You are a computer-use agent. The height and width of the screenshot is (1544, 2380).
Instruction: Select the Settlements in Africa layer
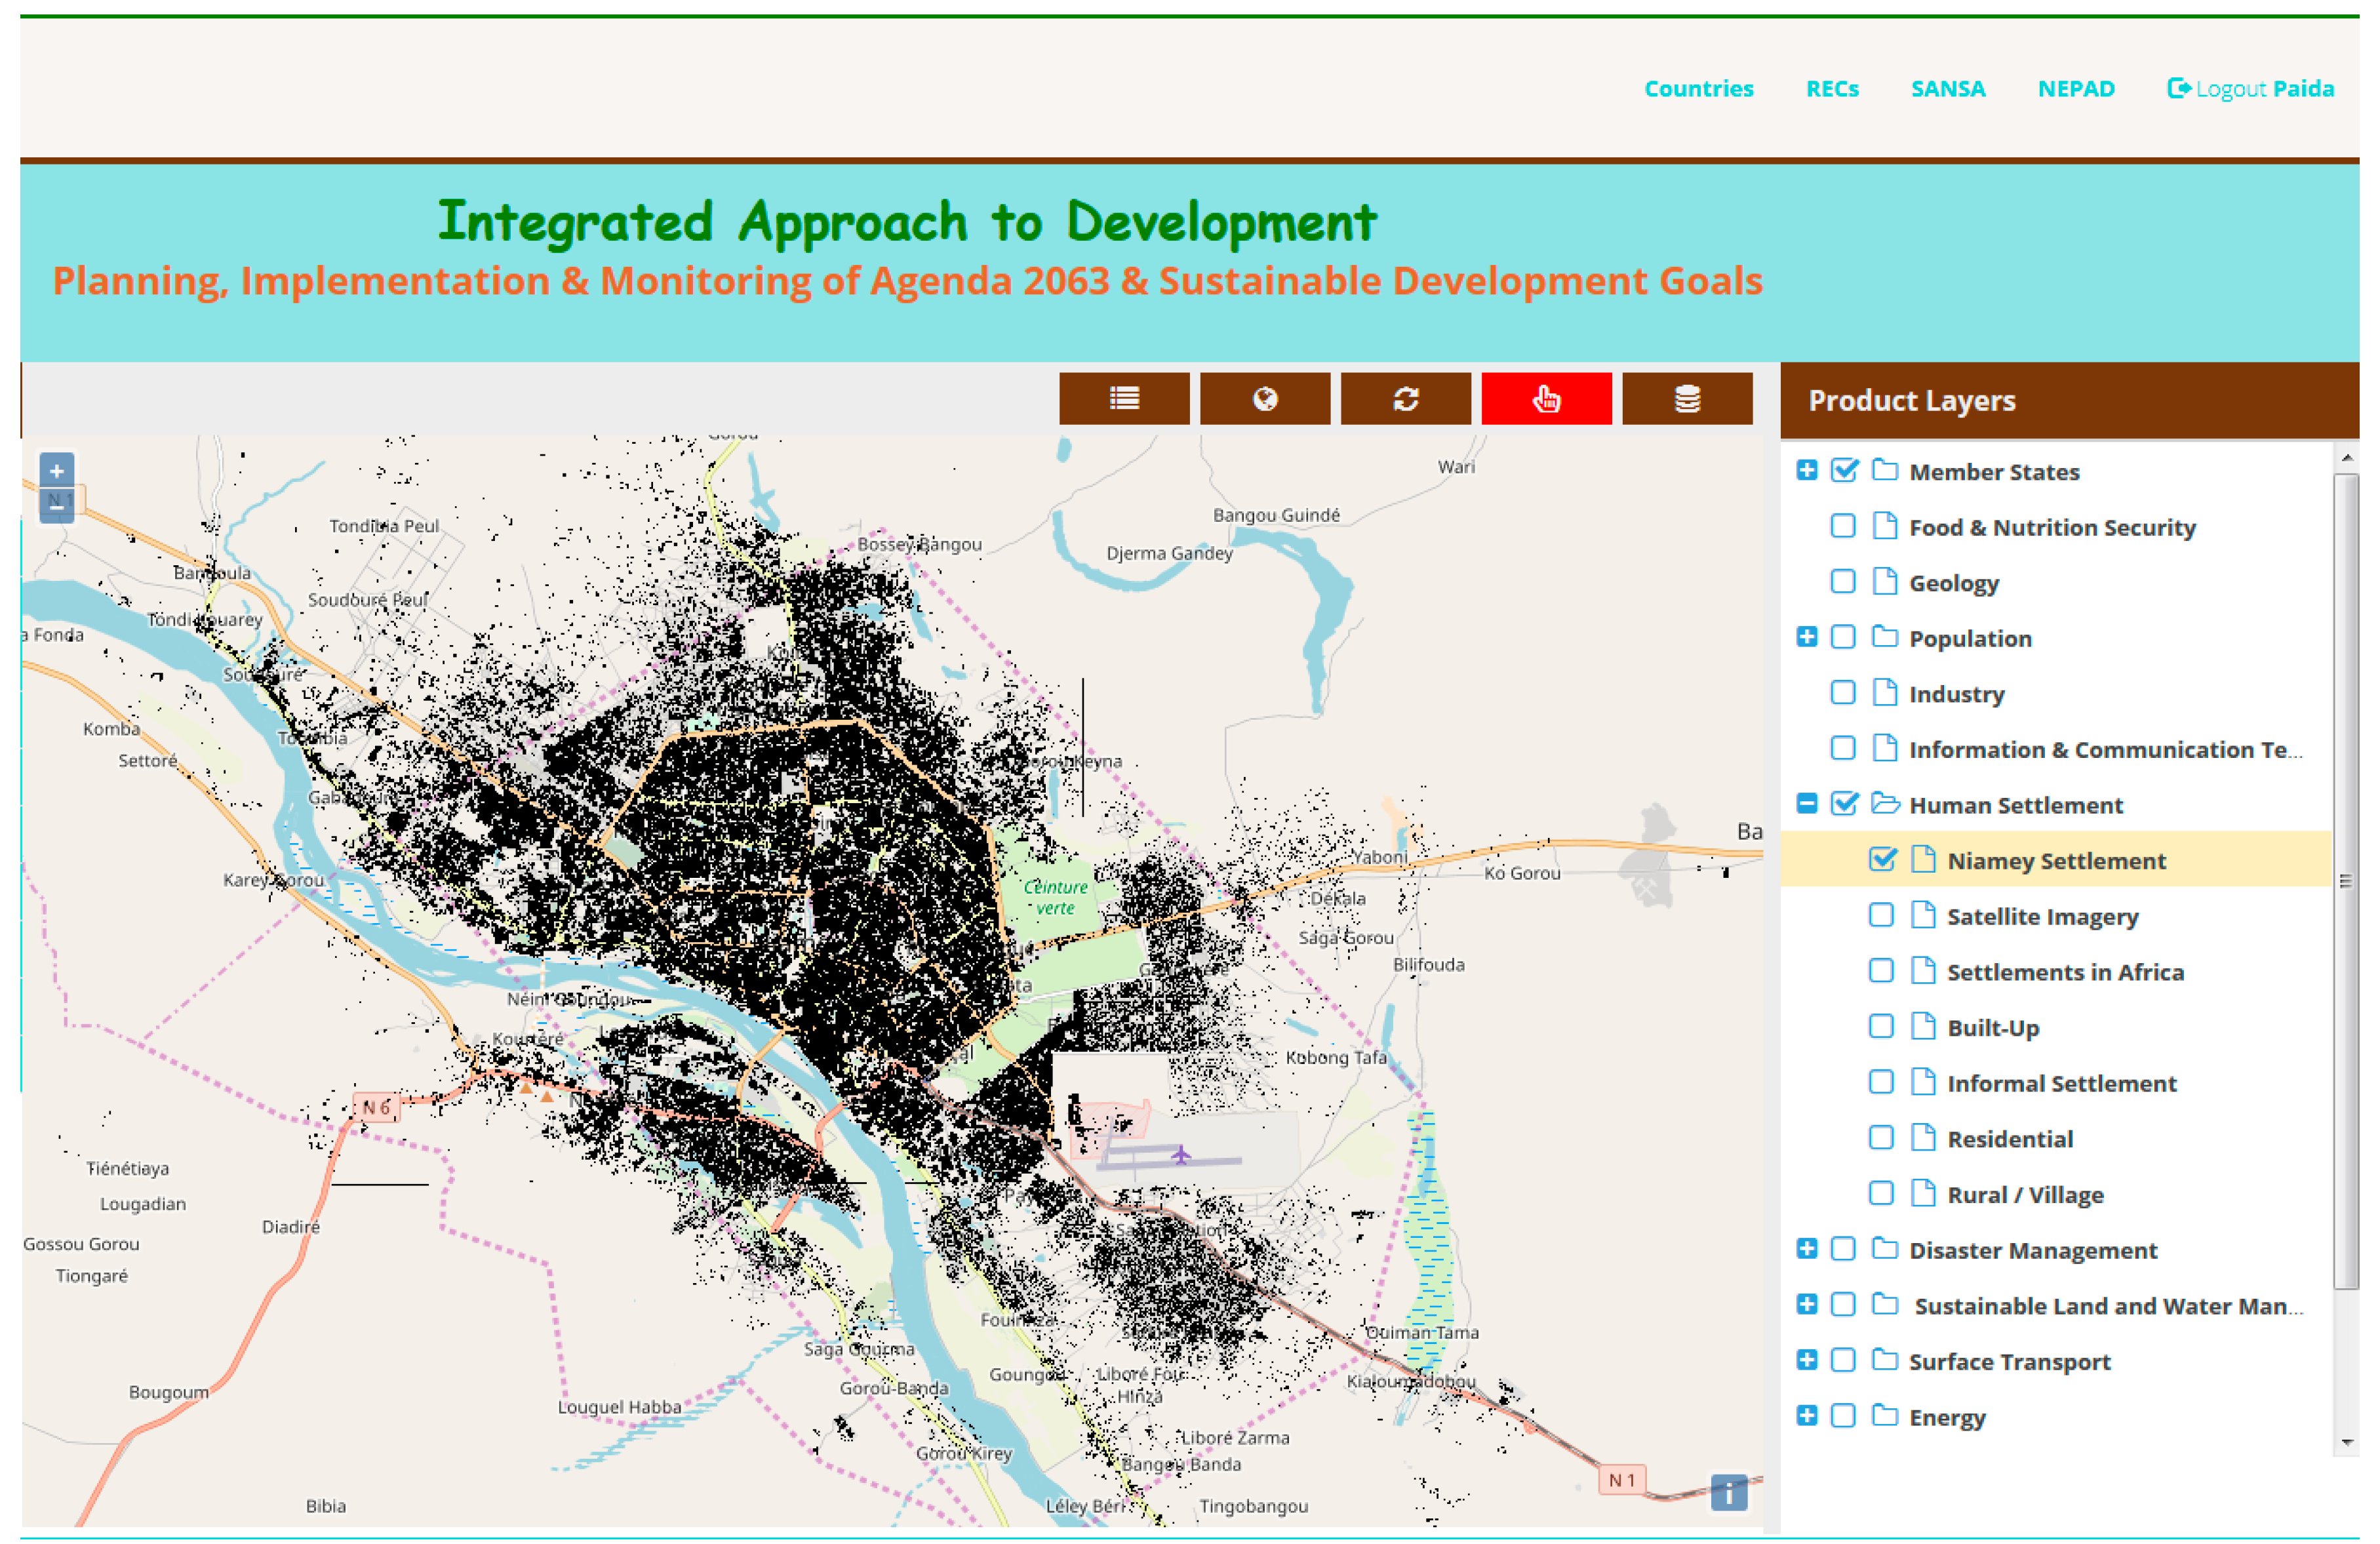pyautogui.click(x=2065, y=972)
